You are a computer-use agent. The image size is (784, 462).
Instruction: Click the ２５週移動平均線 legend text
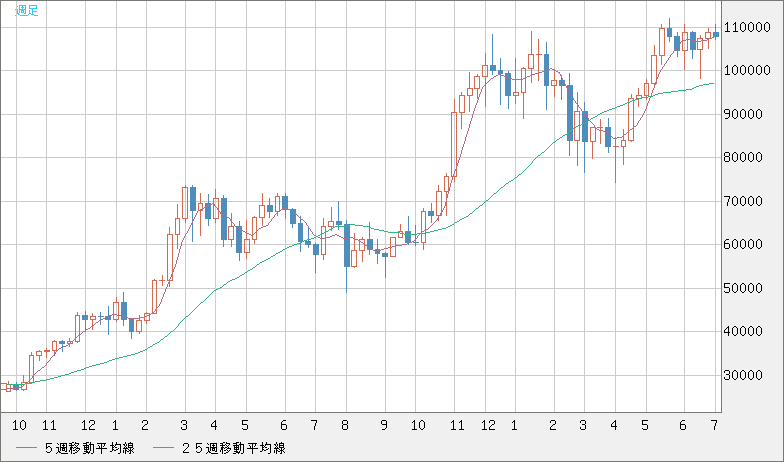[x=232, y=448]
